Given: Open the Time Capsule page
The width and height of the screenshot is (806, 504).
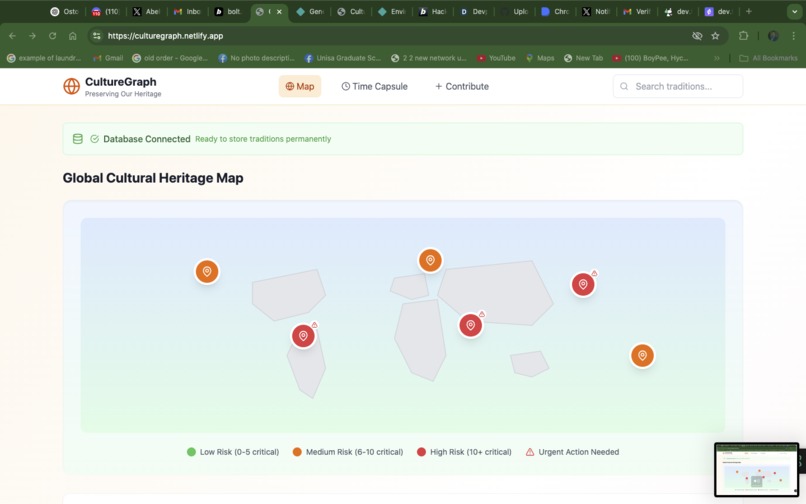Looking at the screenshot, I should [x=375, y=86].
